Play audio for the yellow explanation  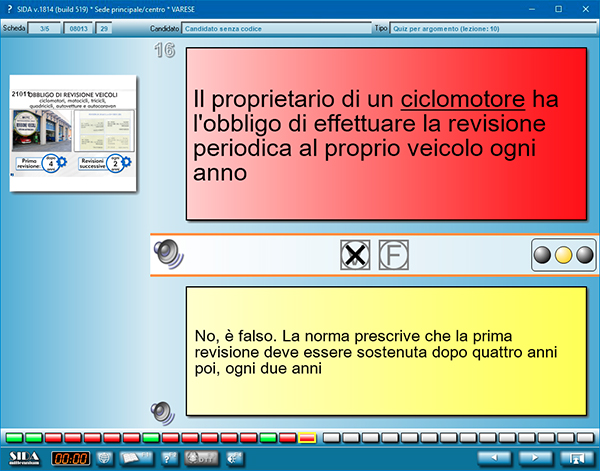(160, 410)
